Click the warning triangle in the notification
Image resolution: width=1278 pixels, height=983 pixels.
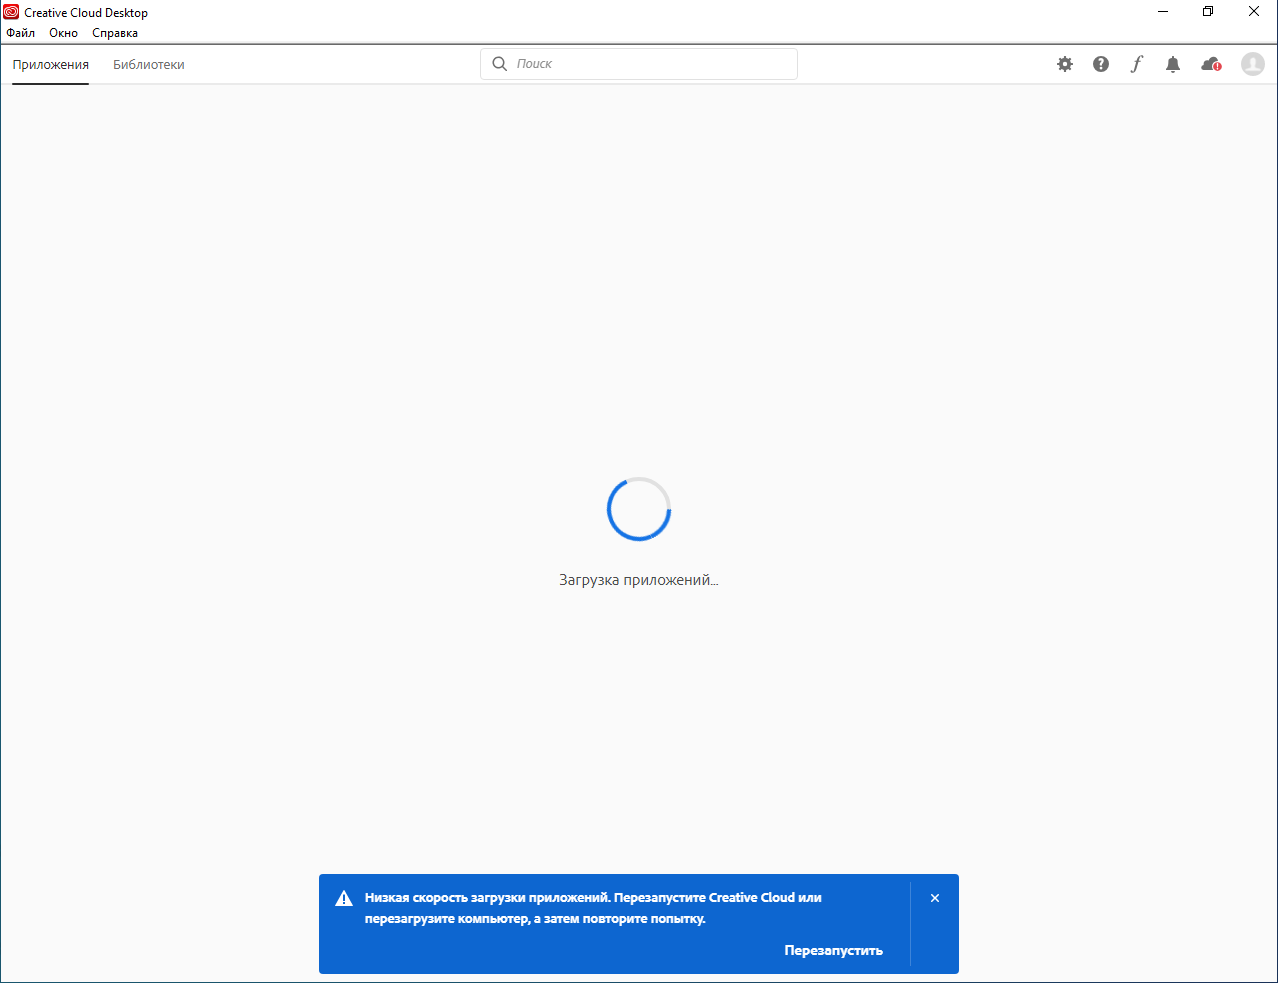click(344, 898)
